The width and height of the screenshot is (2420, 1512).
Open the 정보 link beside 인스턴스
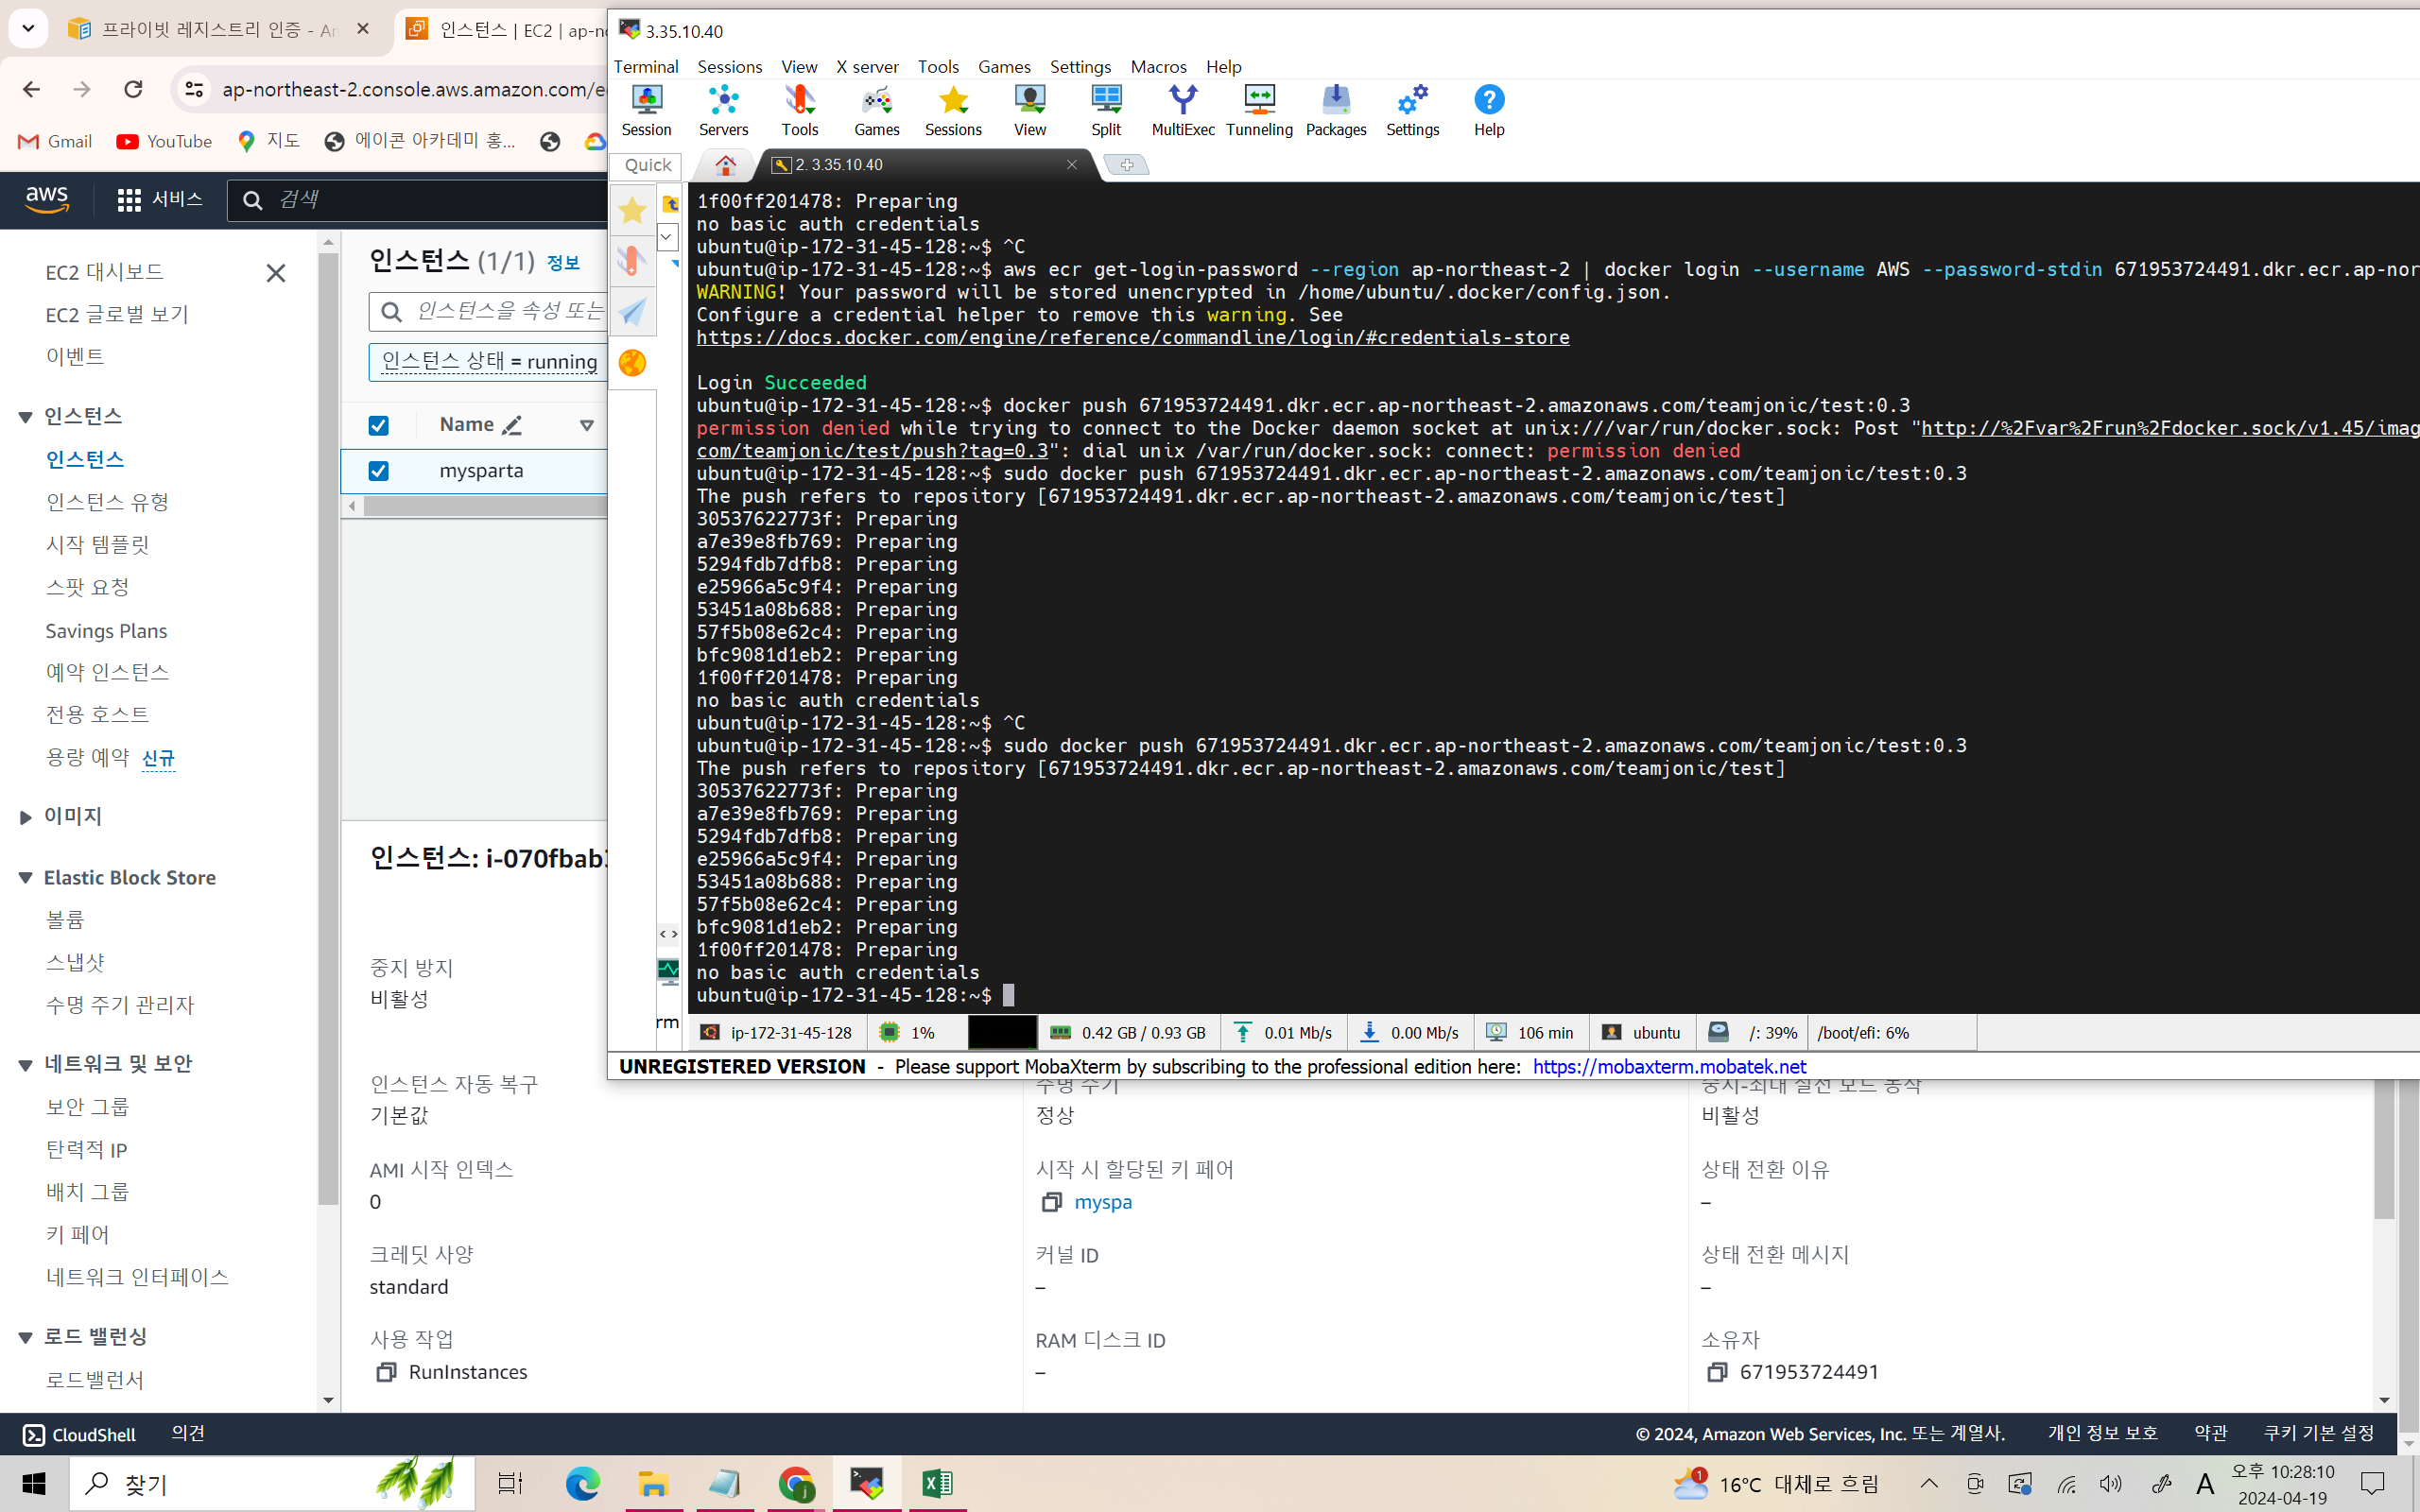click(563, 263)
